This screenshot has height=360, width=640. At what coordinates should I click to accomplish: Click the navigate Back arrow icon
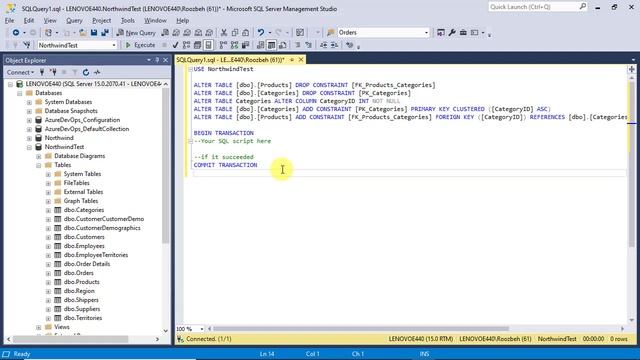16,33
